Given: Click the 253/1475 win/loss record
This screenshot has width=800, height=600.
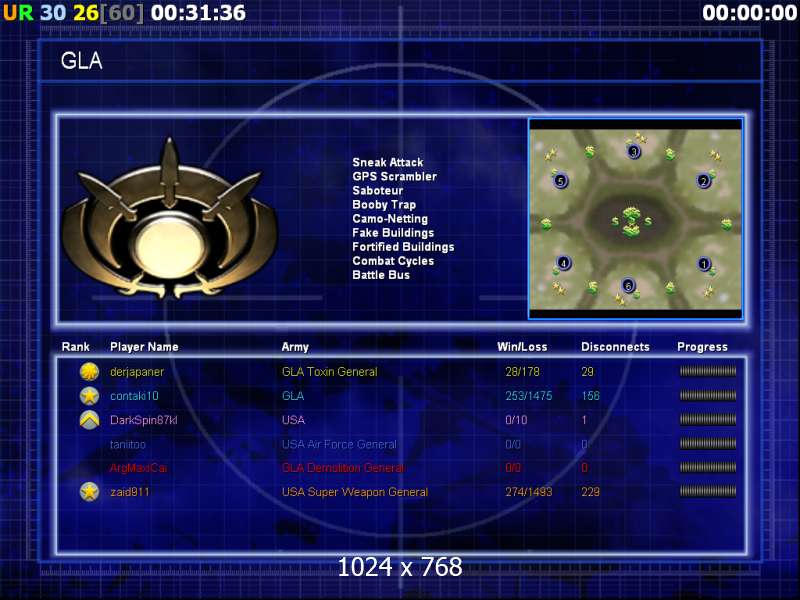Looking at the screenshot, I should point(529,396).
